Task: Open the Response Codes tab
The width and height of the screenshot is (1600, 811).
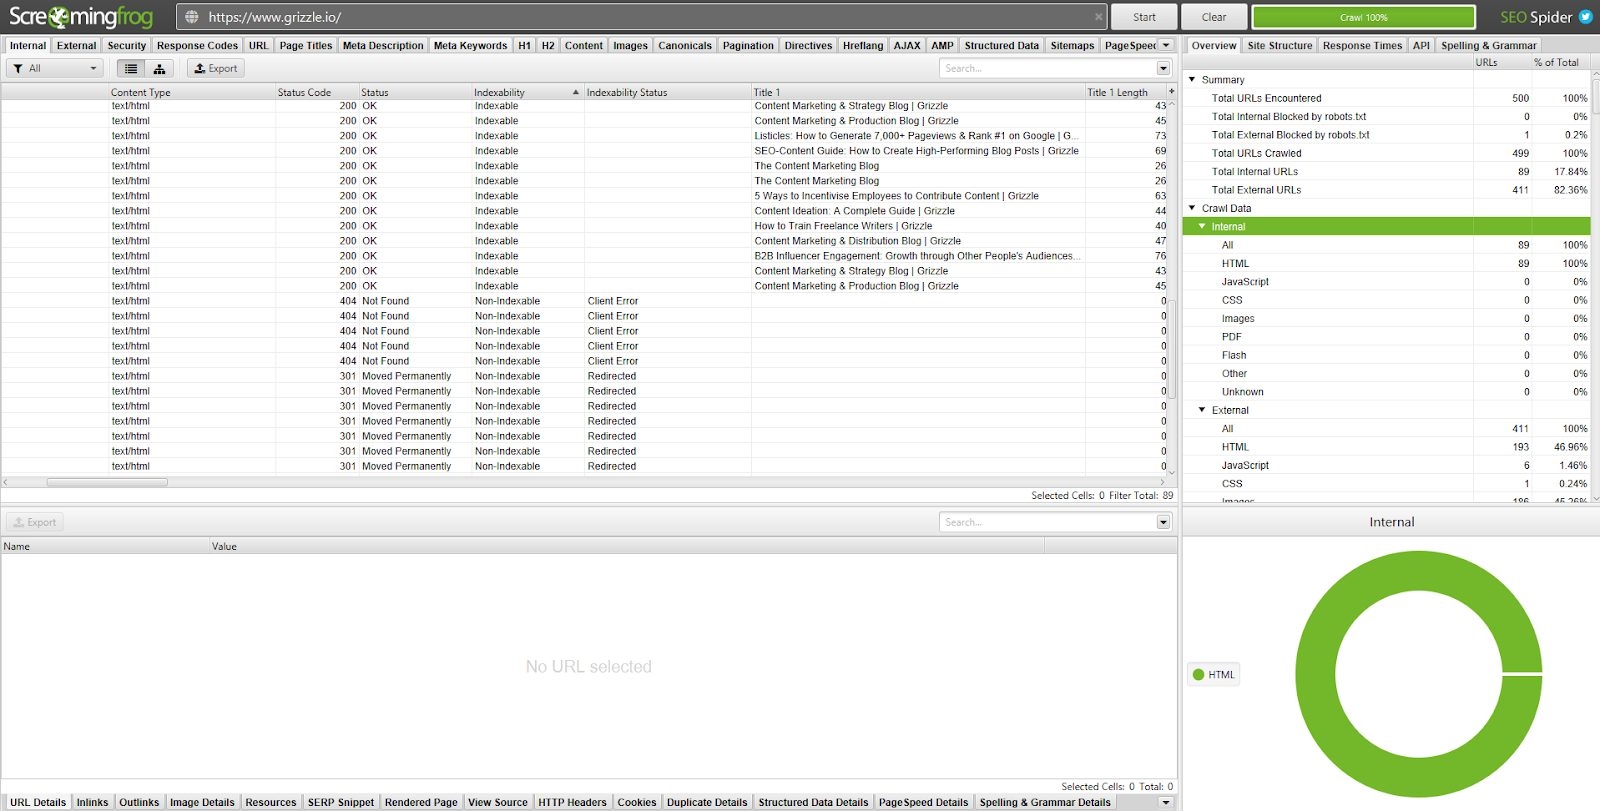Action: point(197,45)
